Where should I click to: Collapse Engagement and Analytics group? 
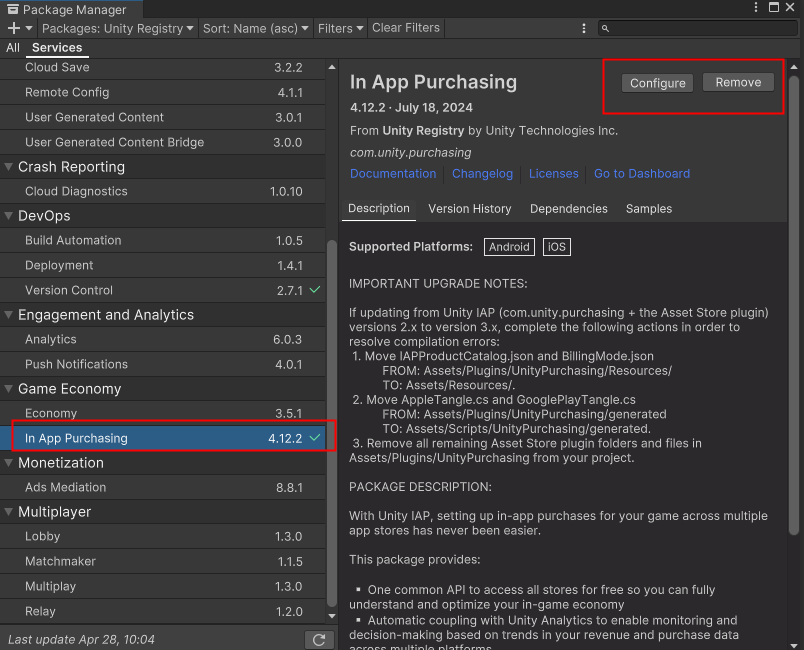(8, 315)
